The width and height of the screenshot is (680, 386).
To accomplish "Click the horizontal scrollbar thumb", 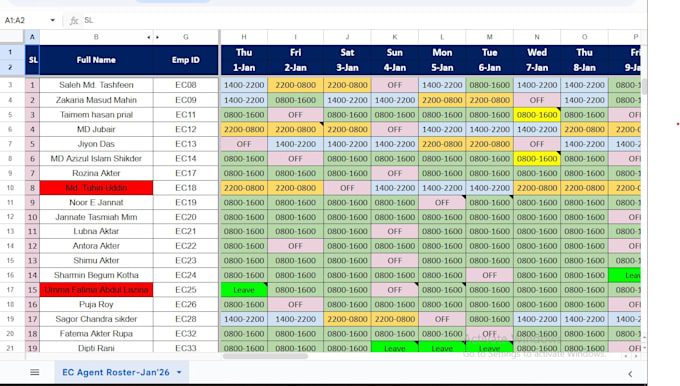I will coord(265,356).
